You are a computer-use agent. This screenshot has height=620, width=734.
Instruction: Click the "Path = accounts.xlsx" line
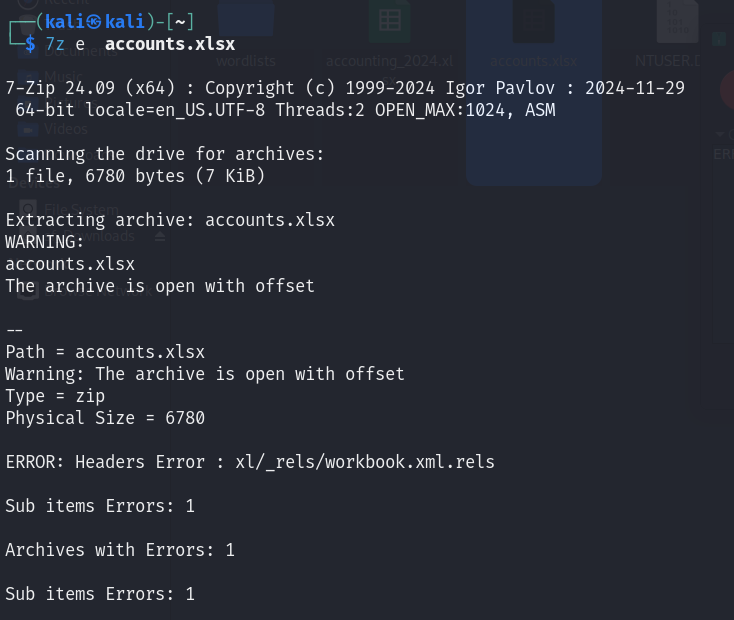pos(105,352)
